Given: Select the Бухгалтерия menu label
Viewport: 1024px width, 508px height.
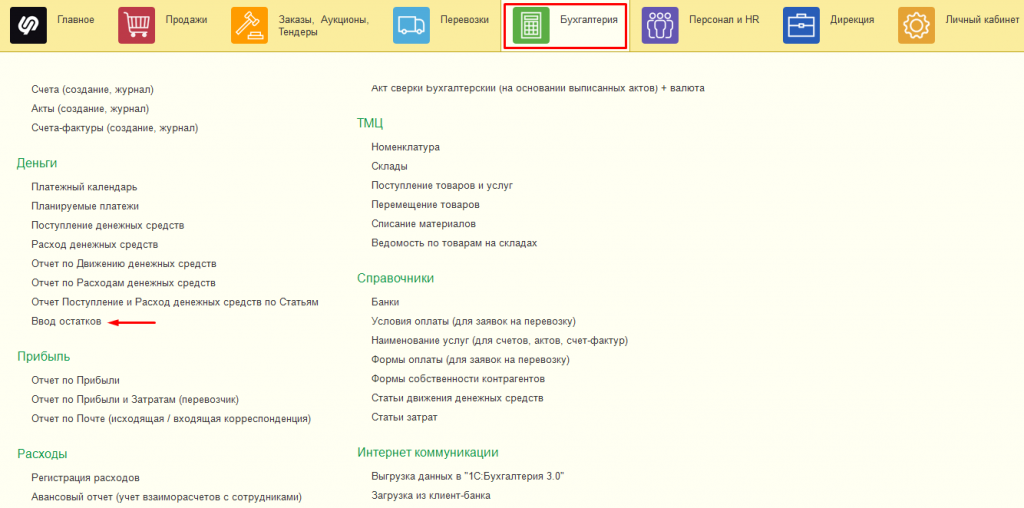Looking at the screenshot, I should (x=589, y=20).
